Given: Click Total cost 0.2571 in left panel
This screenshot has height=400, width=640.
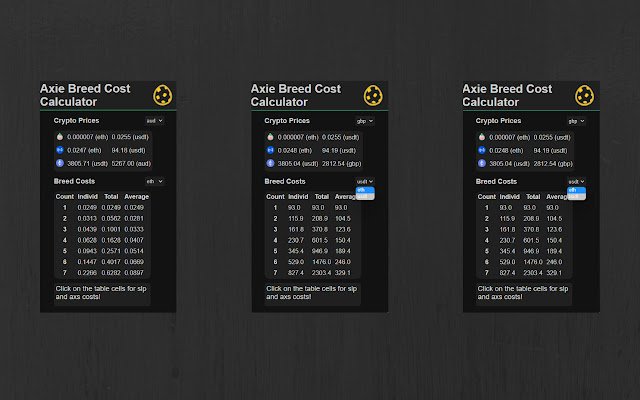Looking at the screenshot, I should 111,251.
